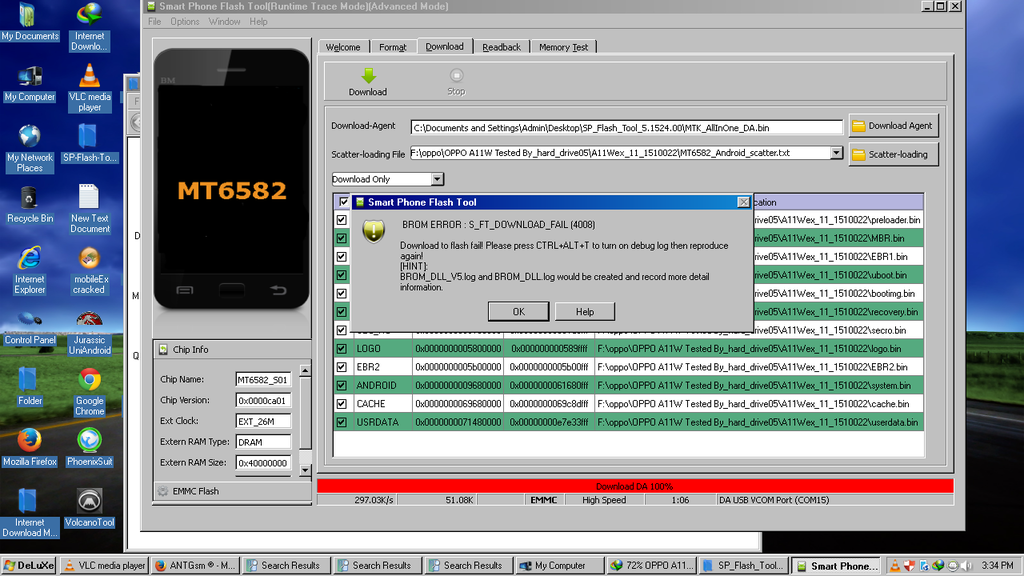The height and width of the screenshot is (576, 1024).
Task: Collapse the Chip Info panel
Action: point(163,350)
